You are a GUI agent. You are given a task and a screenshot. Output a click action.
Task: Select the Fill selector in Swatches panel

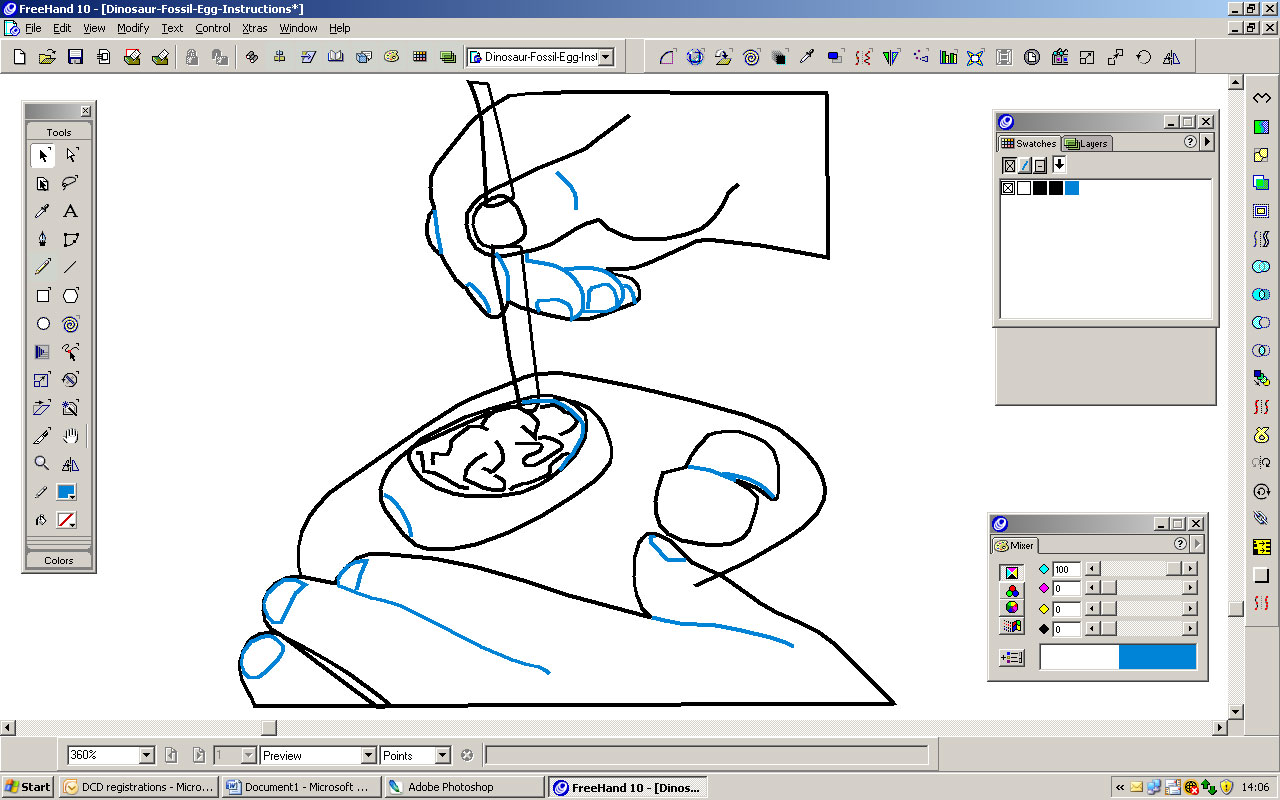(1010, 166)
